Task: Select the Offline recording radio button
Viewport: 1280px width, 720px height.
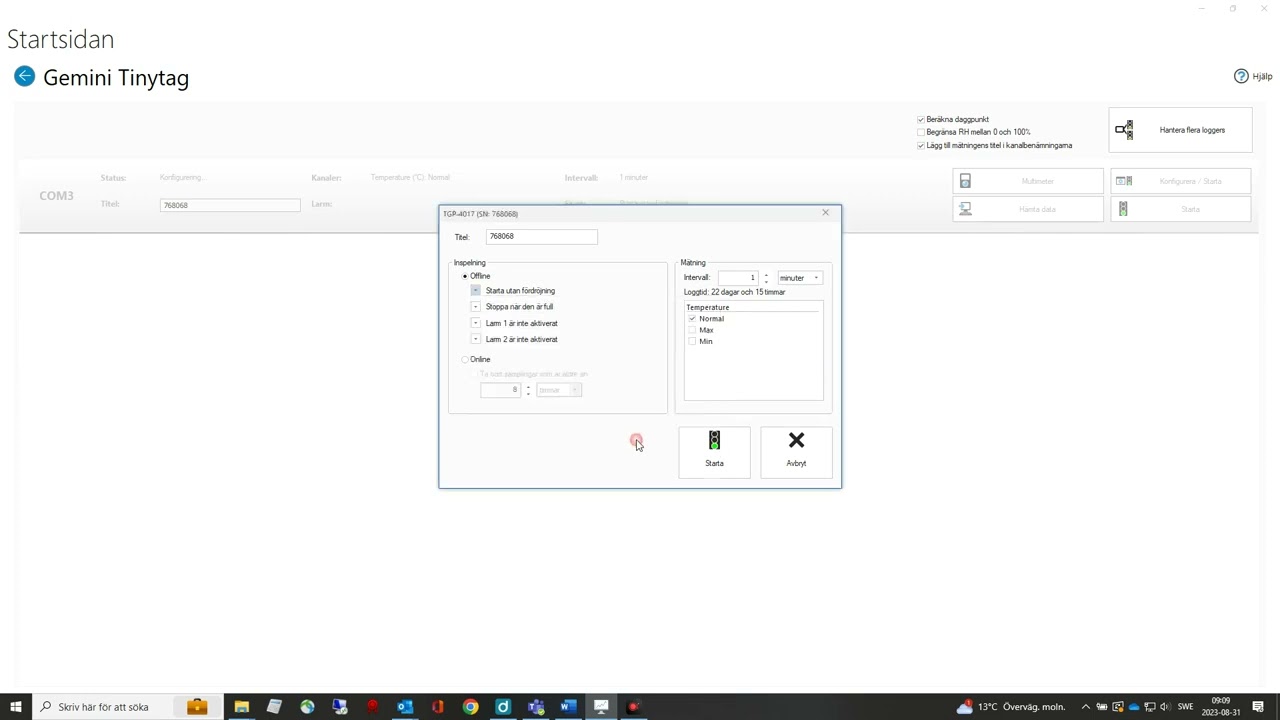Action: (465, 276)
